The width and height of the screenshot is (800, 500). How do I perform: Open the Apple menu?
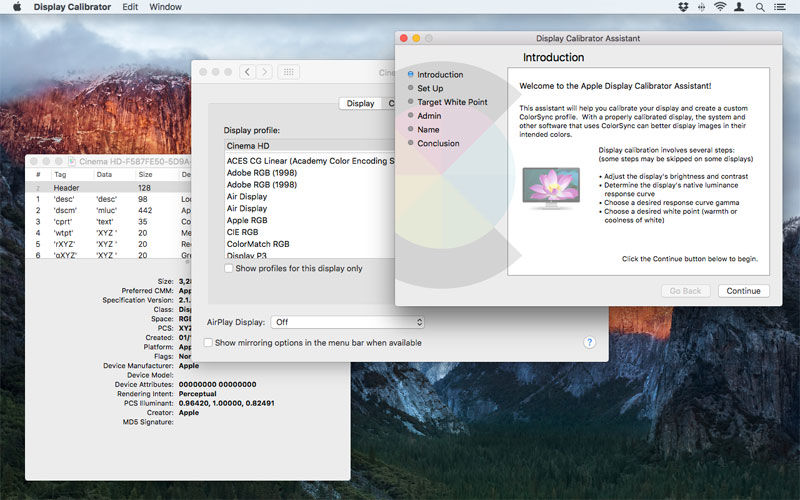pos(17,7)
